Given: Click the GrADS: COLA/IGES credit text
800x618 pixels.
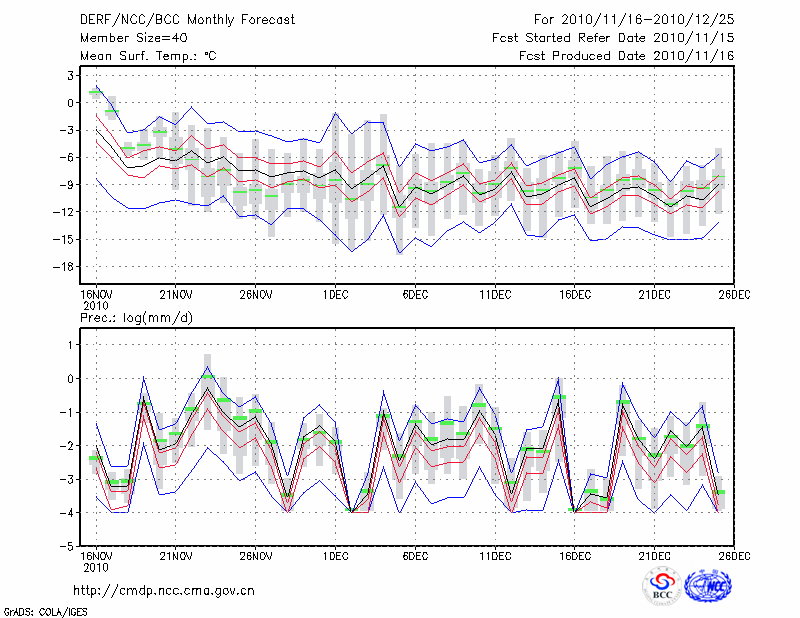Looking at the screenshot, I should [43, 610].
